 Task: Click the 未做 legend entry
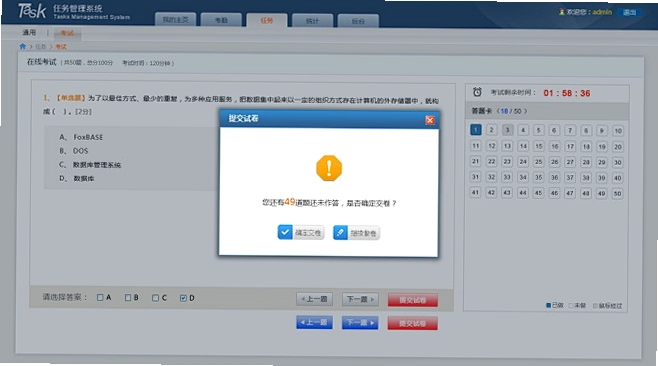(x=577, y=306)
